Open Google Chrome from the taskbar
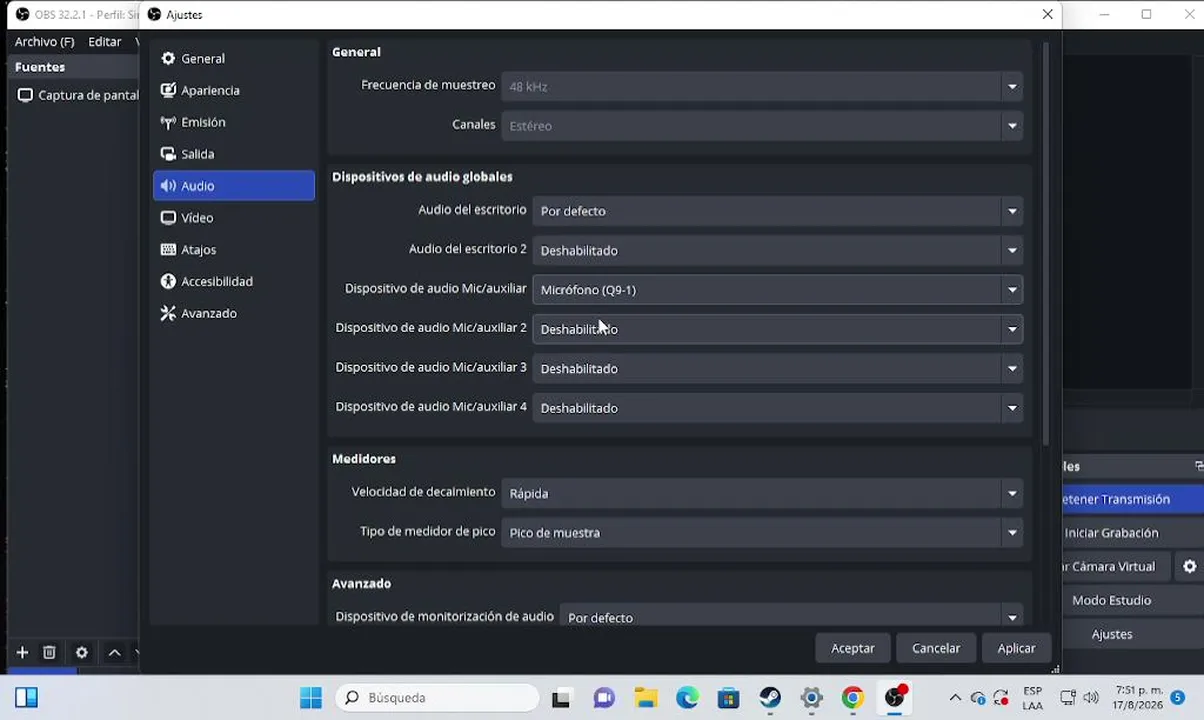 (853, 698)
